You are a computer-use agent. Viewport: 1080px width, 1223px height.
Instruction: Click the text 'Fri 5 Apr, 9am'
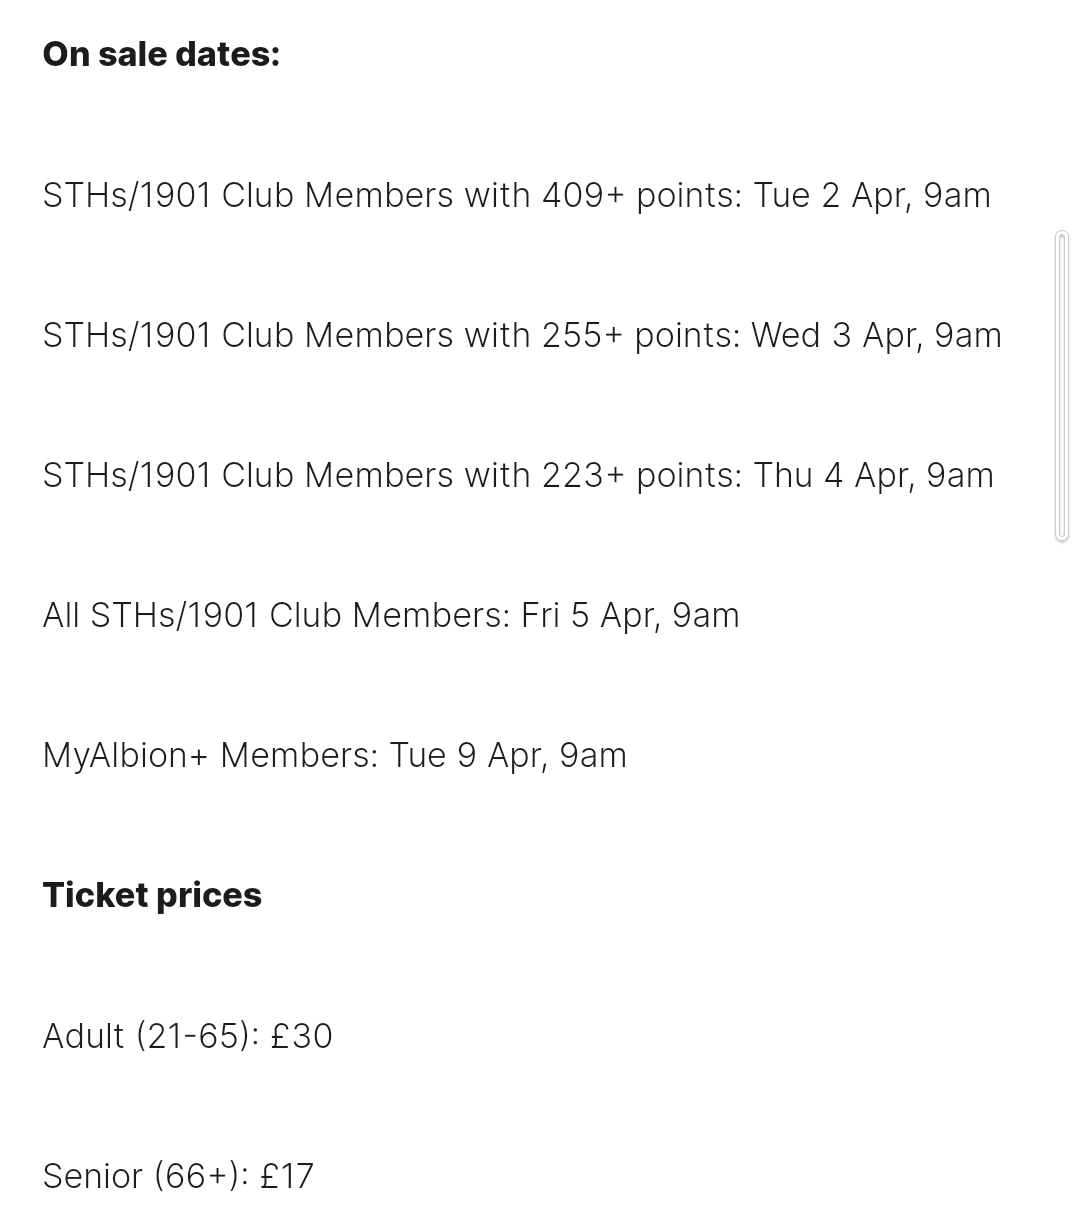point(630,615)
